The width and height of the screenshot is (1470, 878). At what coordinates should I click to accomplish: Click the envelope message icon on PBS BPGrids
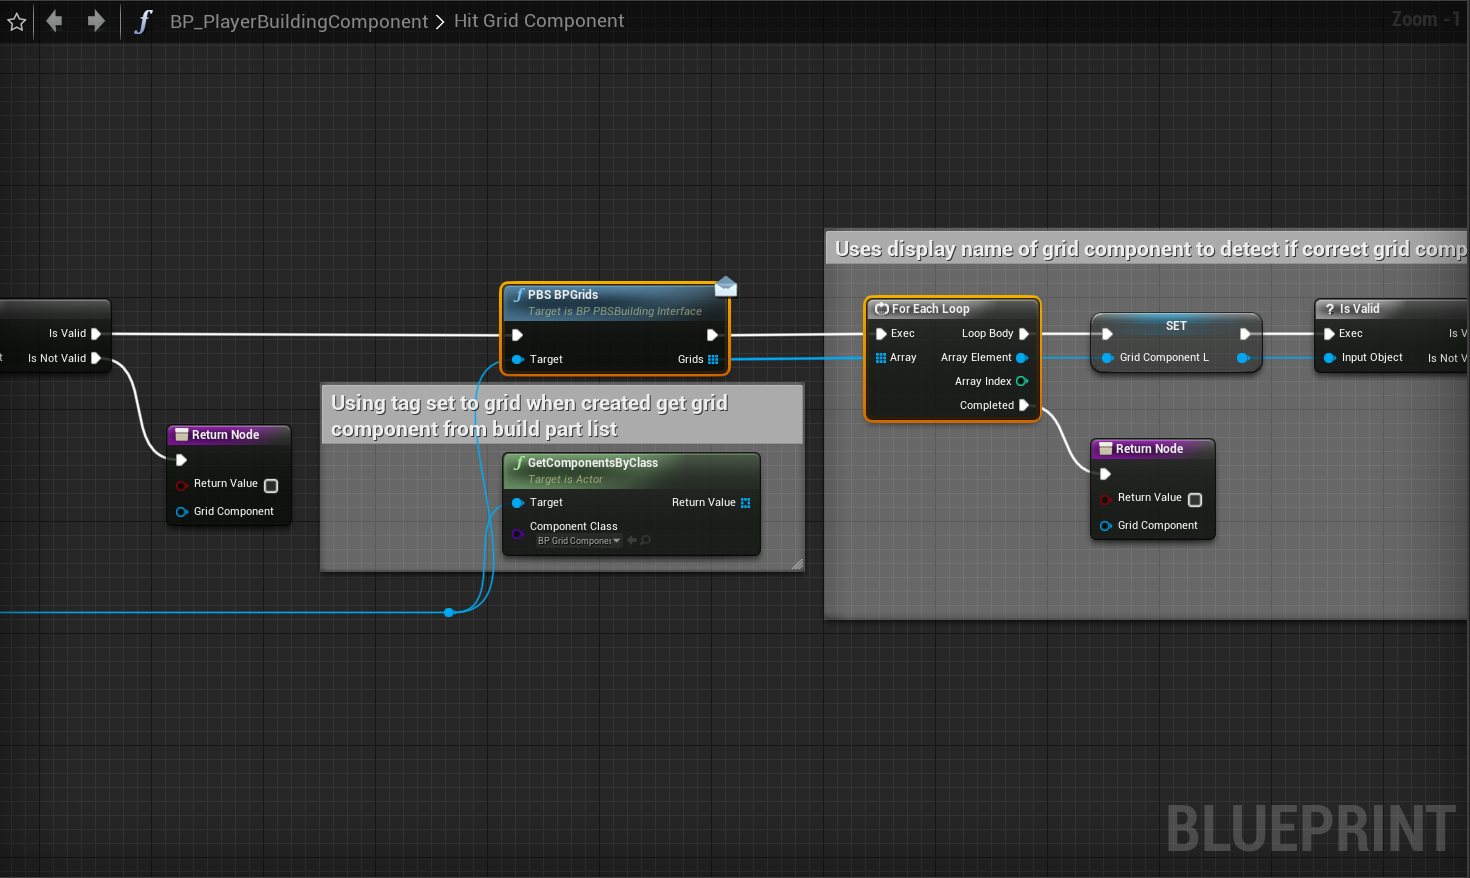coord(726,288)
